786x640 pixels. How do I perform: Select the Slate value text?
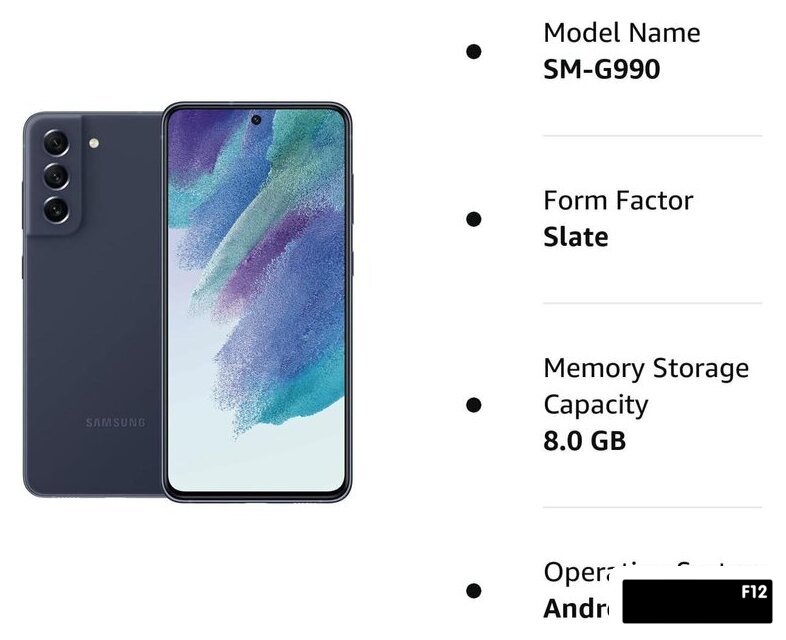pyautogui.click(x=576, y=237)
